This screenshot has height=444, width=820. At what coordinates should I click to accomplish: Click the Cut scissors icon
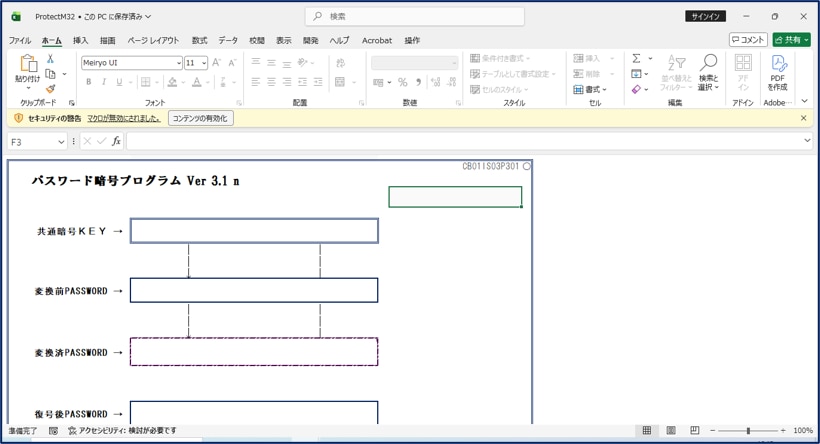click(x=50, y=59)
